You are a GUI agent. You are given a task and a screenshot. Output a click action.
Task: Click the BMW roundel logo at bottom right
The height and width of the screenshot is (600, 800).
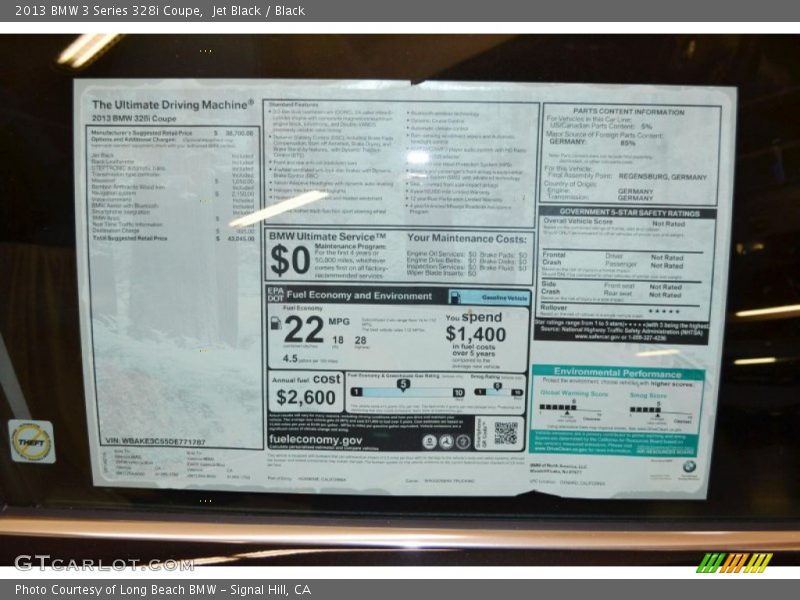[689, 466]
